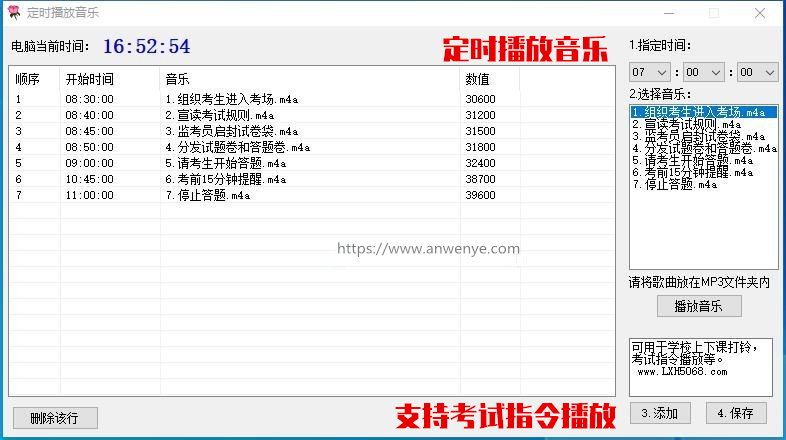Image resolution: width=786 pixels, height=440 pixels.
Task: Click the 播放音乐 button
Action: (x=698, y=306)
